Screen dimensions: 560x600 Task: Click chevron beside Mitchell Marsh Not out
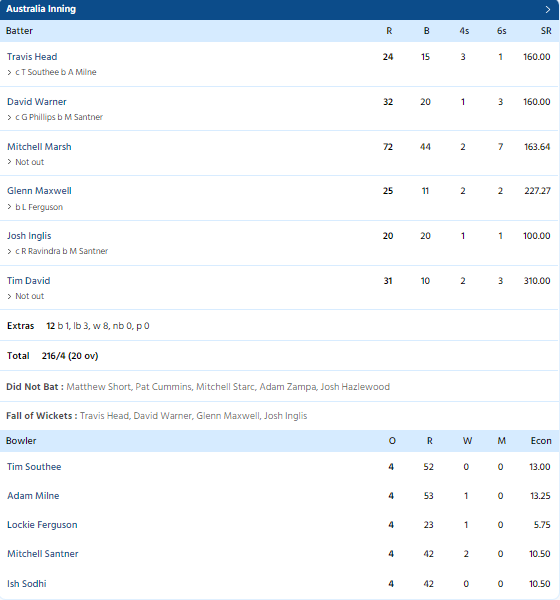coord(9,162)
